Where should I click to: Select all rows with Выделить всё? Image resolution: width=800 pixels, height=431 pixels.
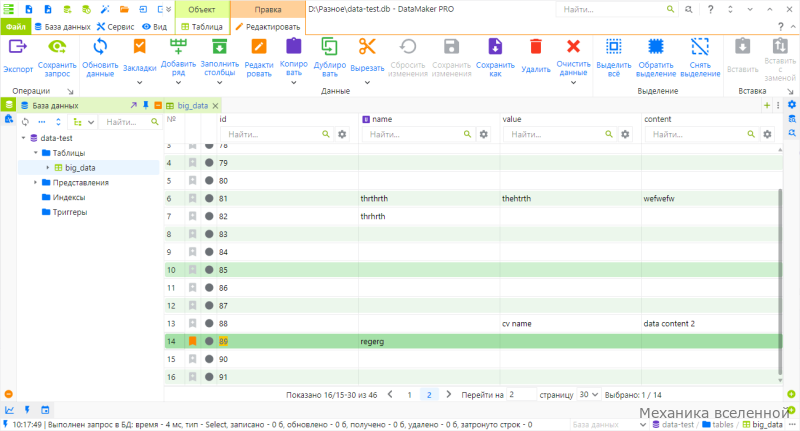pos(613,46)
